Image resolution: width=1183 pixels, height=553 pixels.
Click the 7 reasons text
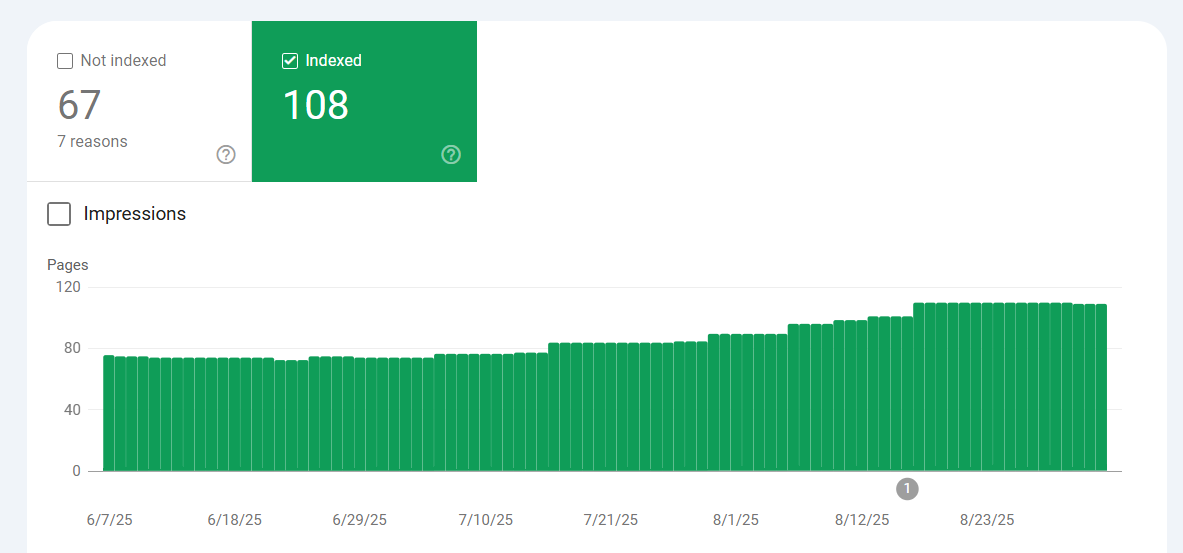click(x=92, y=141)
